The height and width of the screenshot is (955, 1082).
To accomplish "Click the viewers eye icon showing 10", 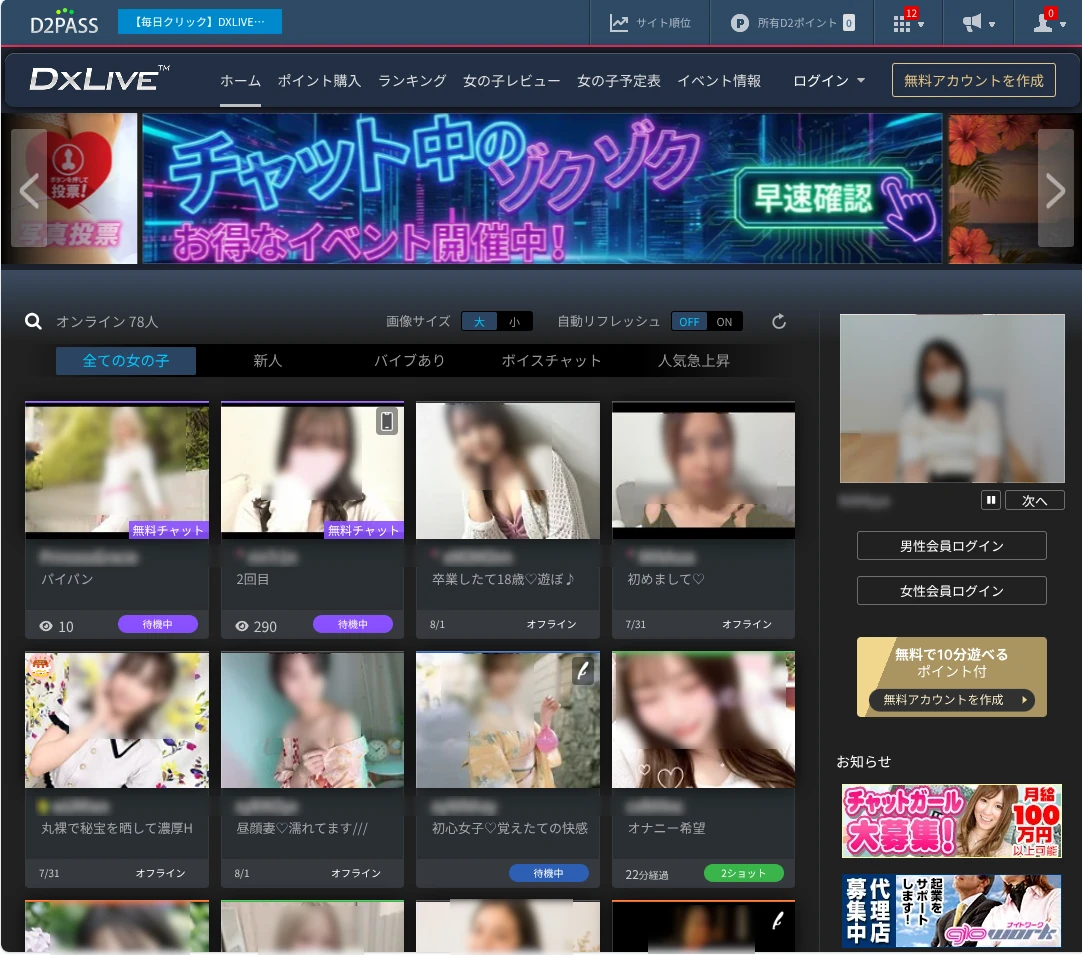I will (x=46, y=627).
